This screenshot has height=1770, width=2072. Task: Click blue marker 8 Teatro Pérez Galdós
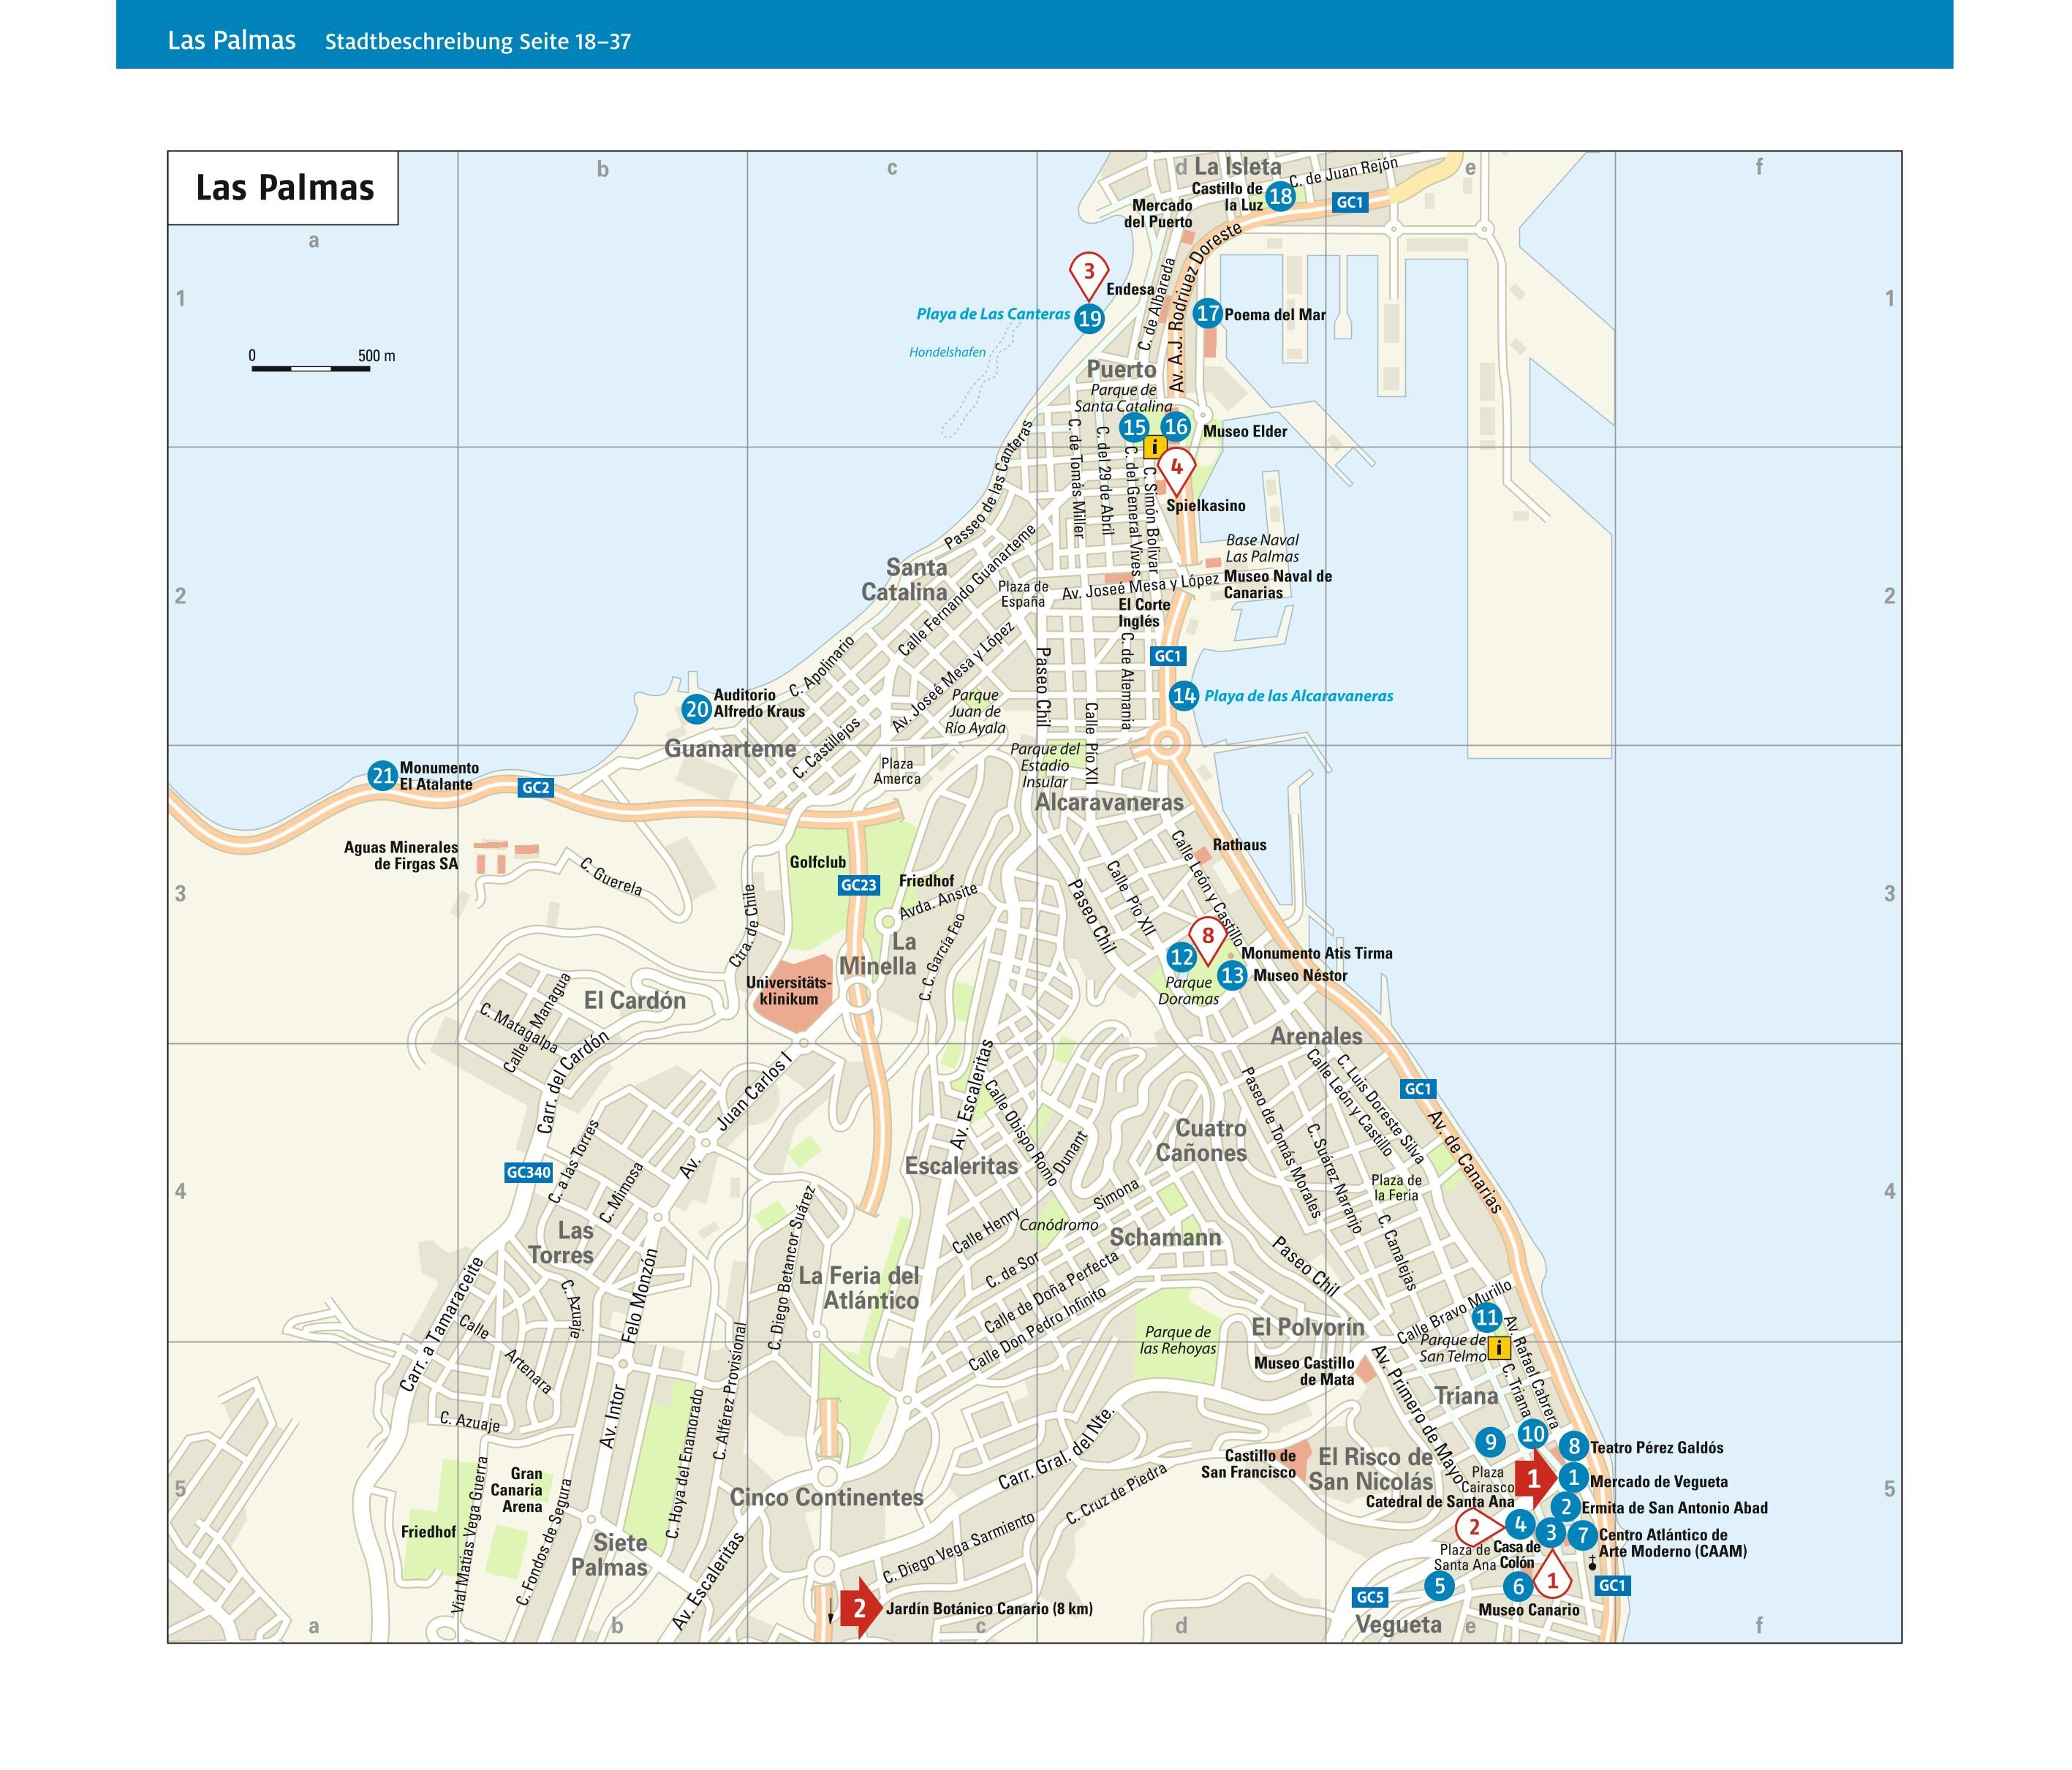pyautogui.click(x=1573, y=1446)
